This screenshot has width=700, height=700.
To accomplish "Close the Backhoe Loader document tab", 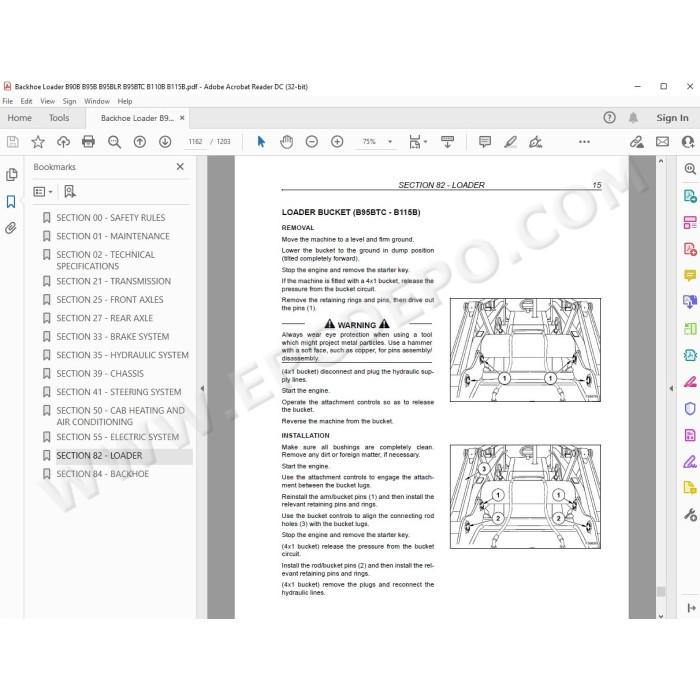I will click(182, 118).
